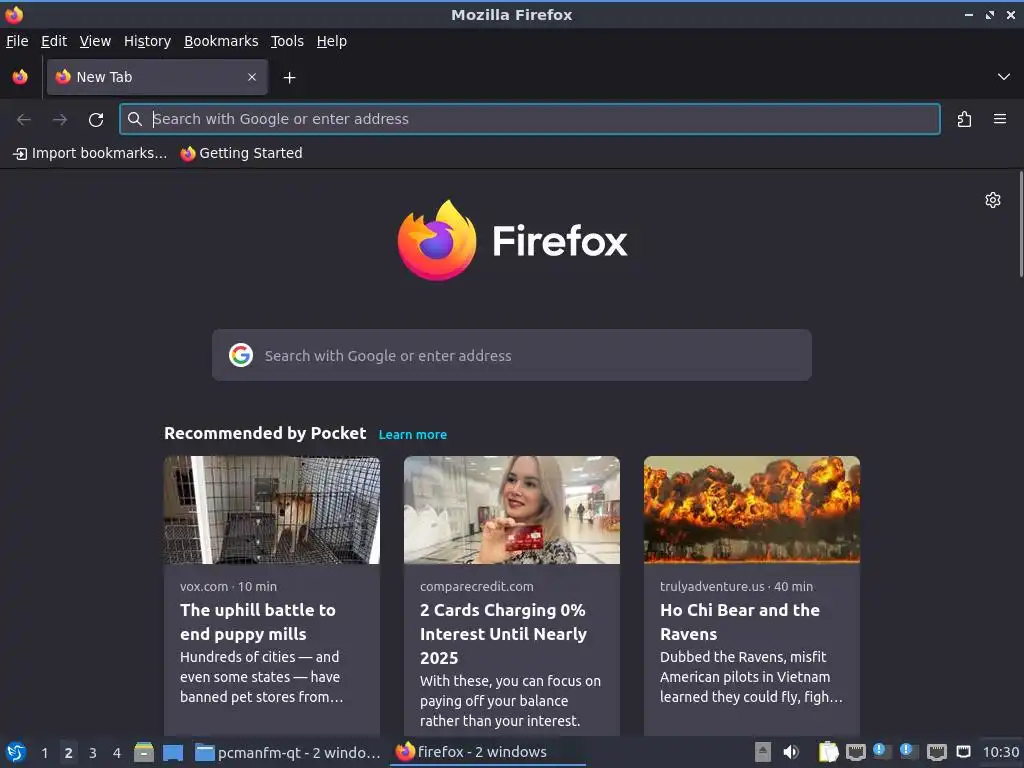1024x768 pixels.
Task: Open the Help menu
Action: point(332,41)
